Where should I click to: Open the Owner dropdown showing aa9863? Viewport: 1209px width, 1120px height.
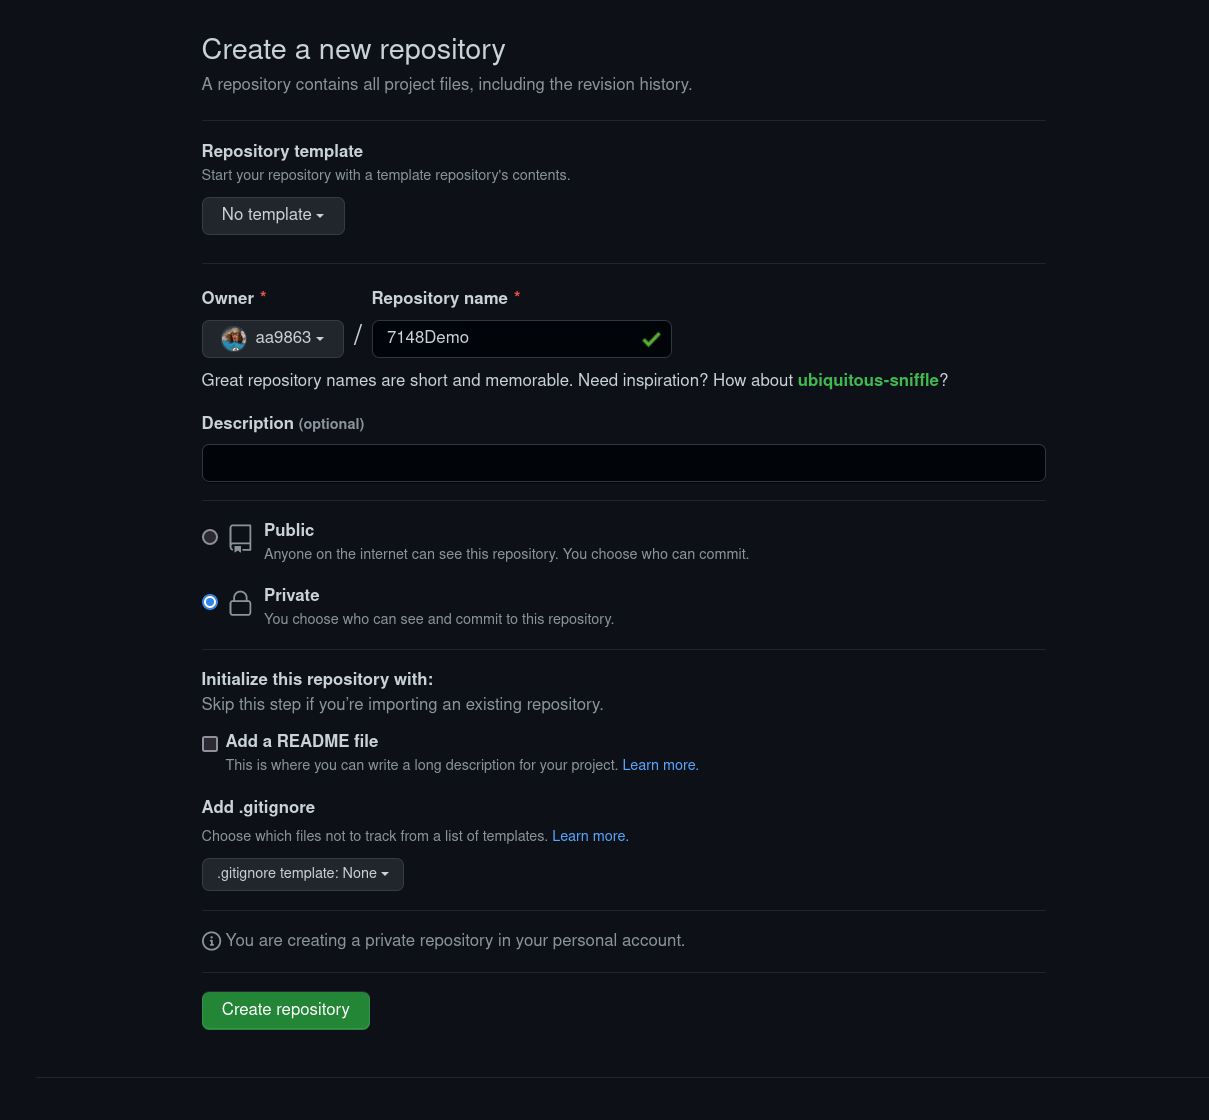[x=272, y=338]
